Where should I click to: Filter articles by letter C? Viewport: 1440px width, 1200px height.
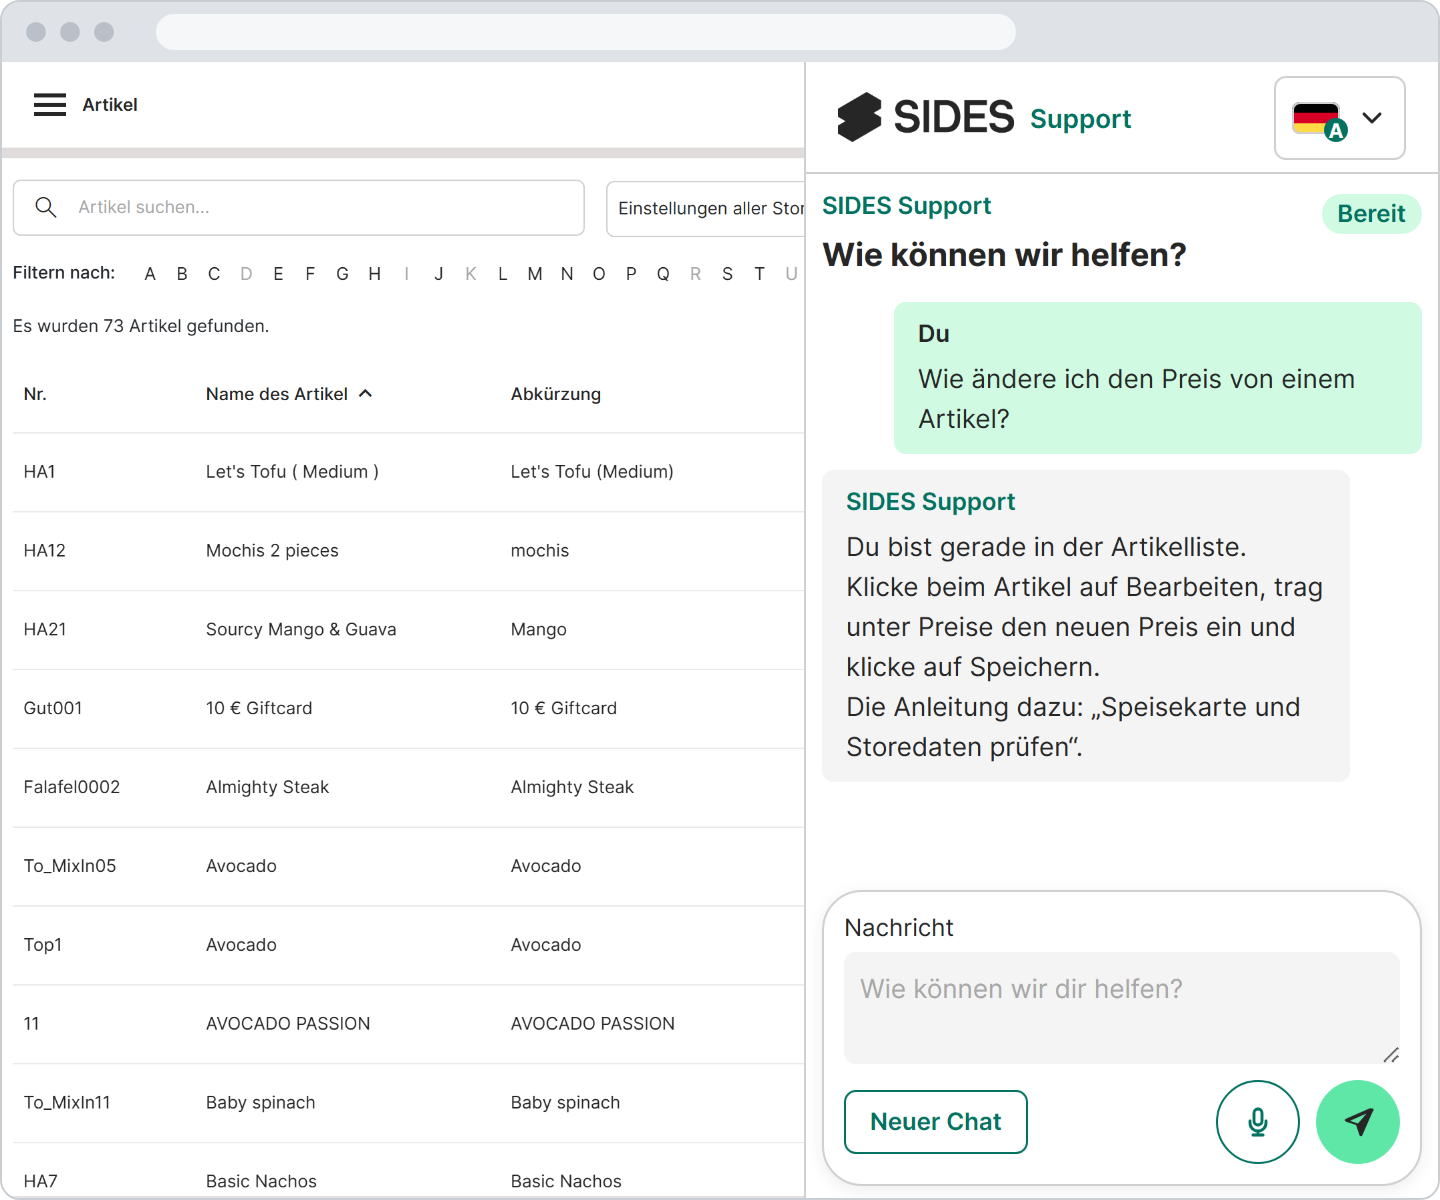pyautogui.click(x=214, y=274)
